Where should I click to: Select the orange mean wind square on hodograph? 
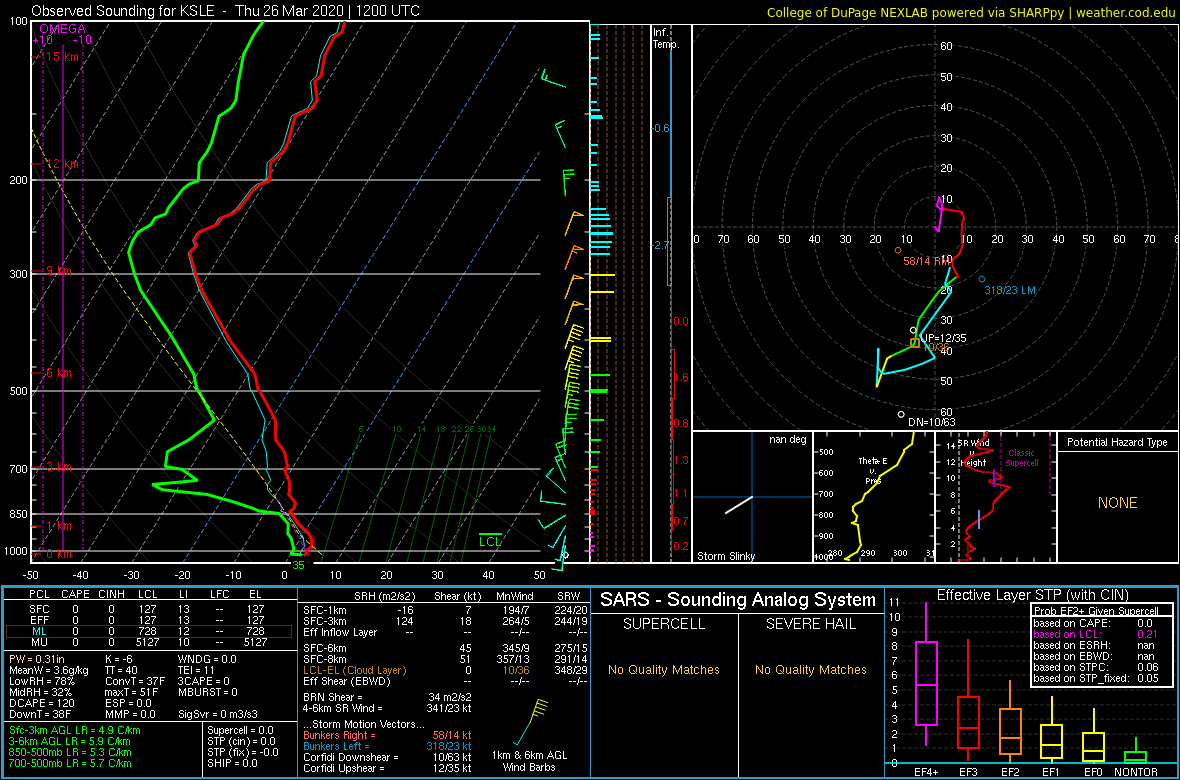[915, 343]
